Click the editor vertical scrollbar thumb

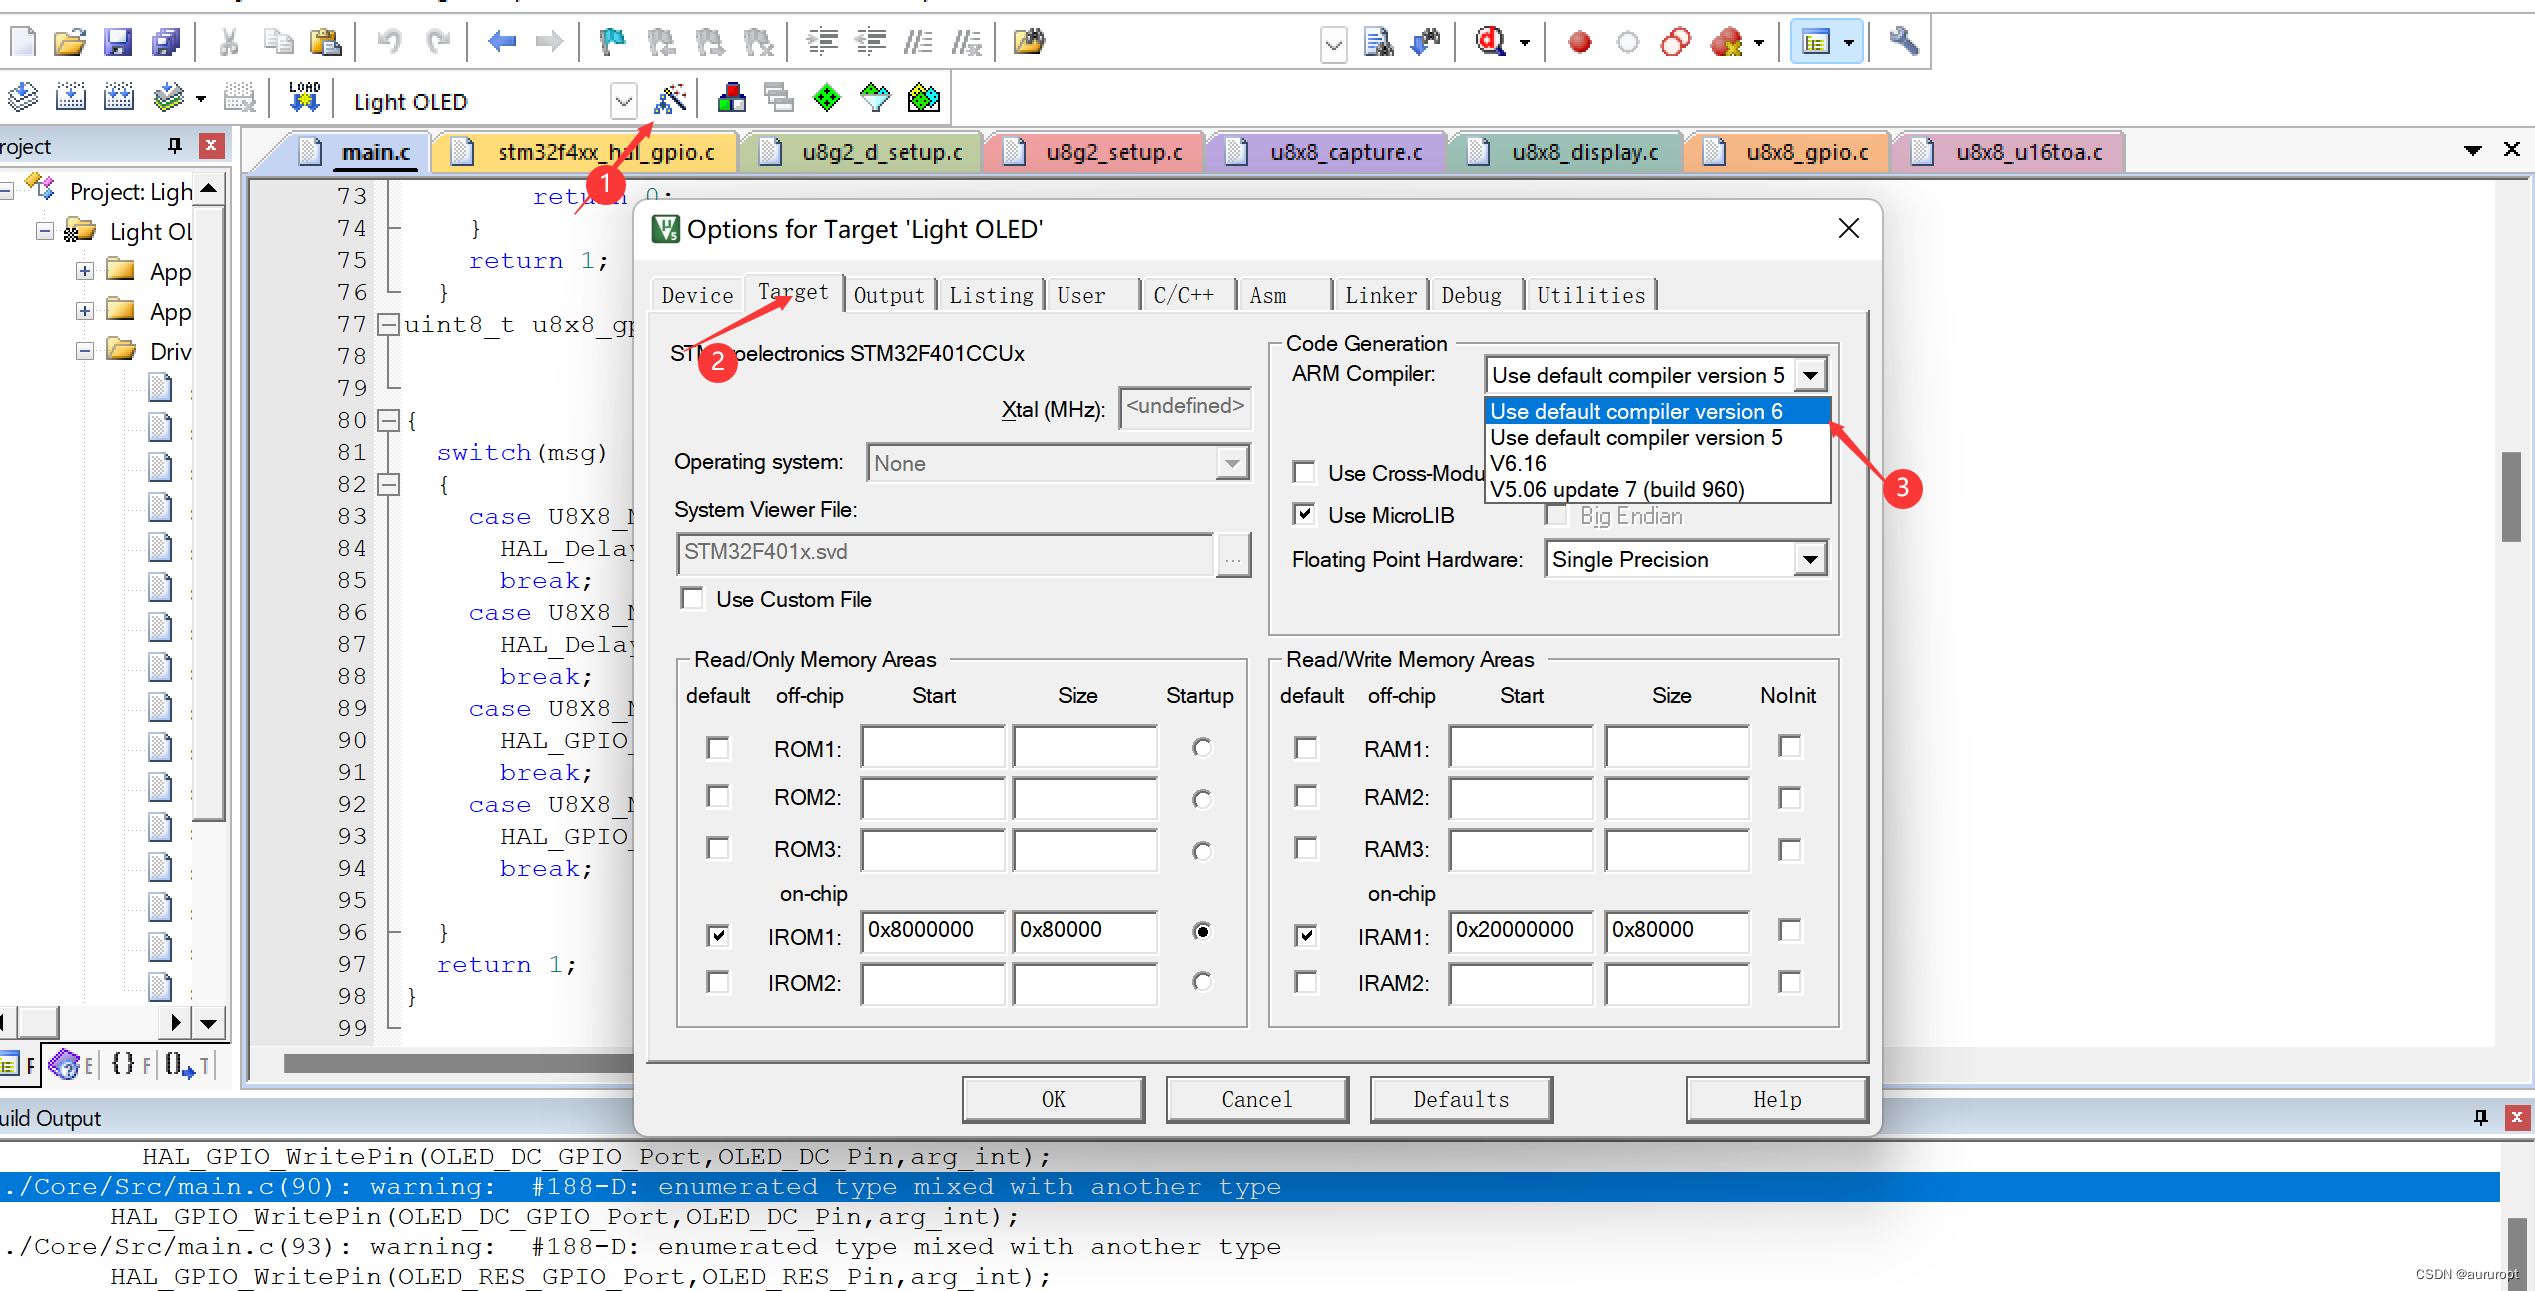point(2511,496)
